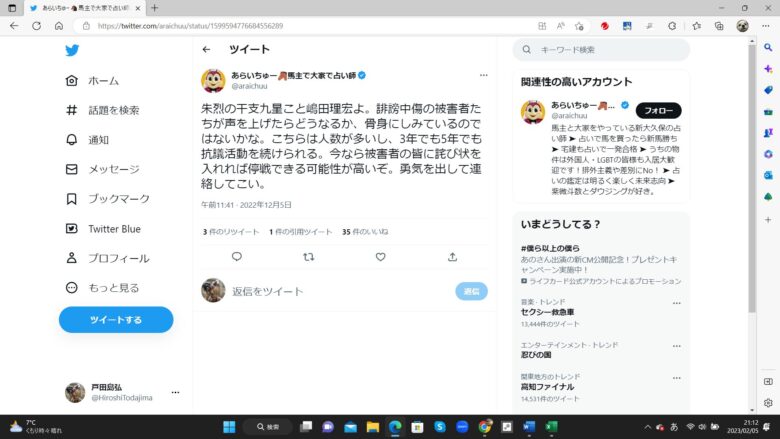
Task: Click the address bar URL
Action: [190, 26]
